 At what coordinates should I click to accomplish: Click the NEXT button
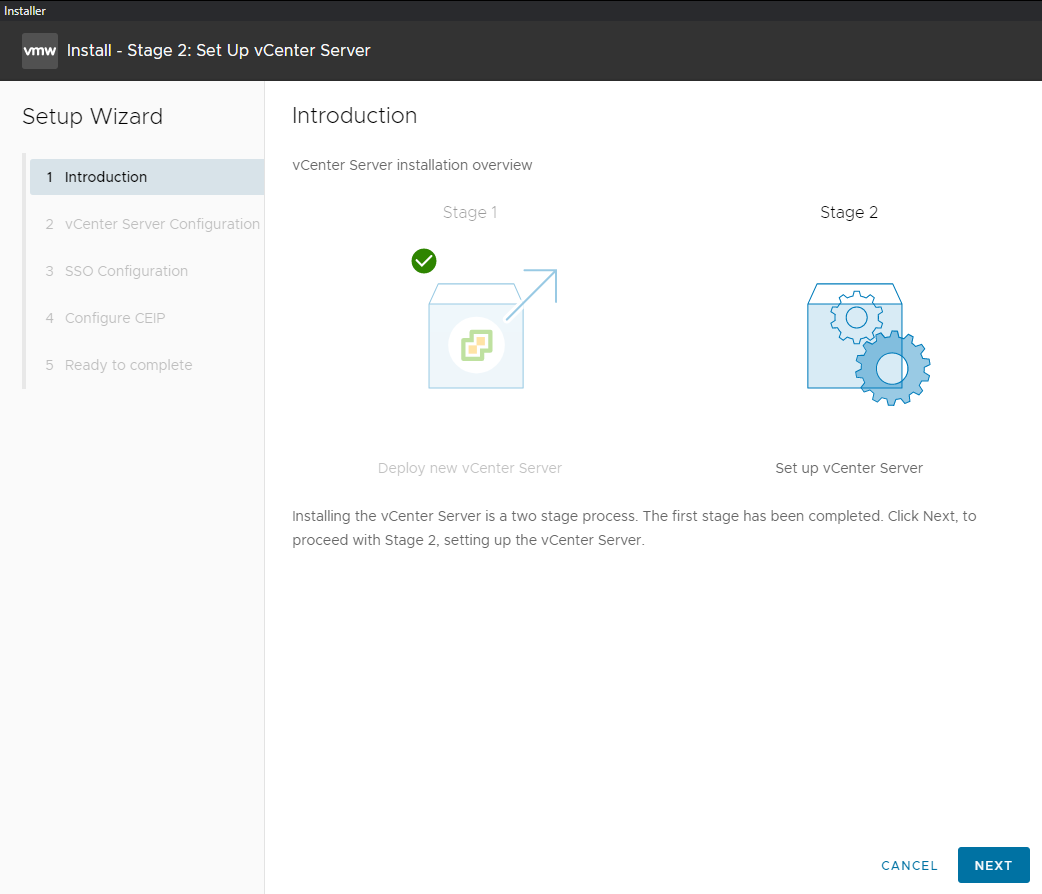click(993, 865)
